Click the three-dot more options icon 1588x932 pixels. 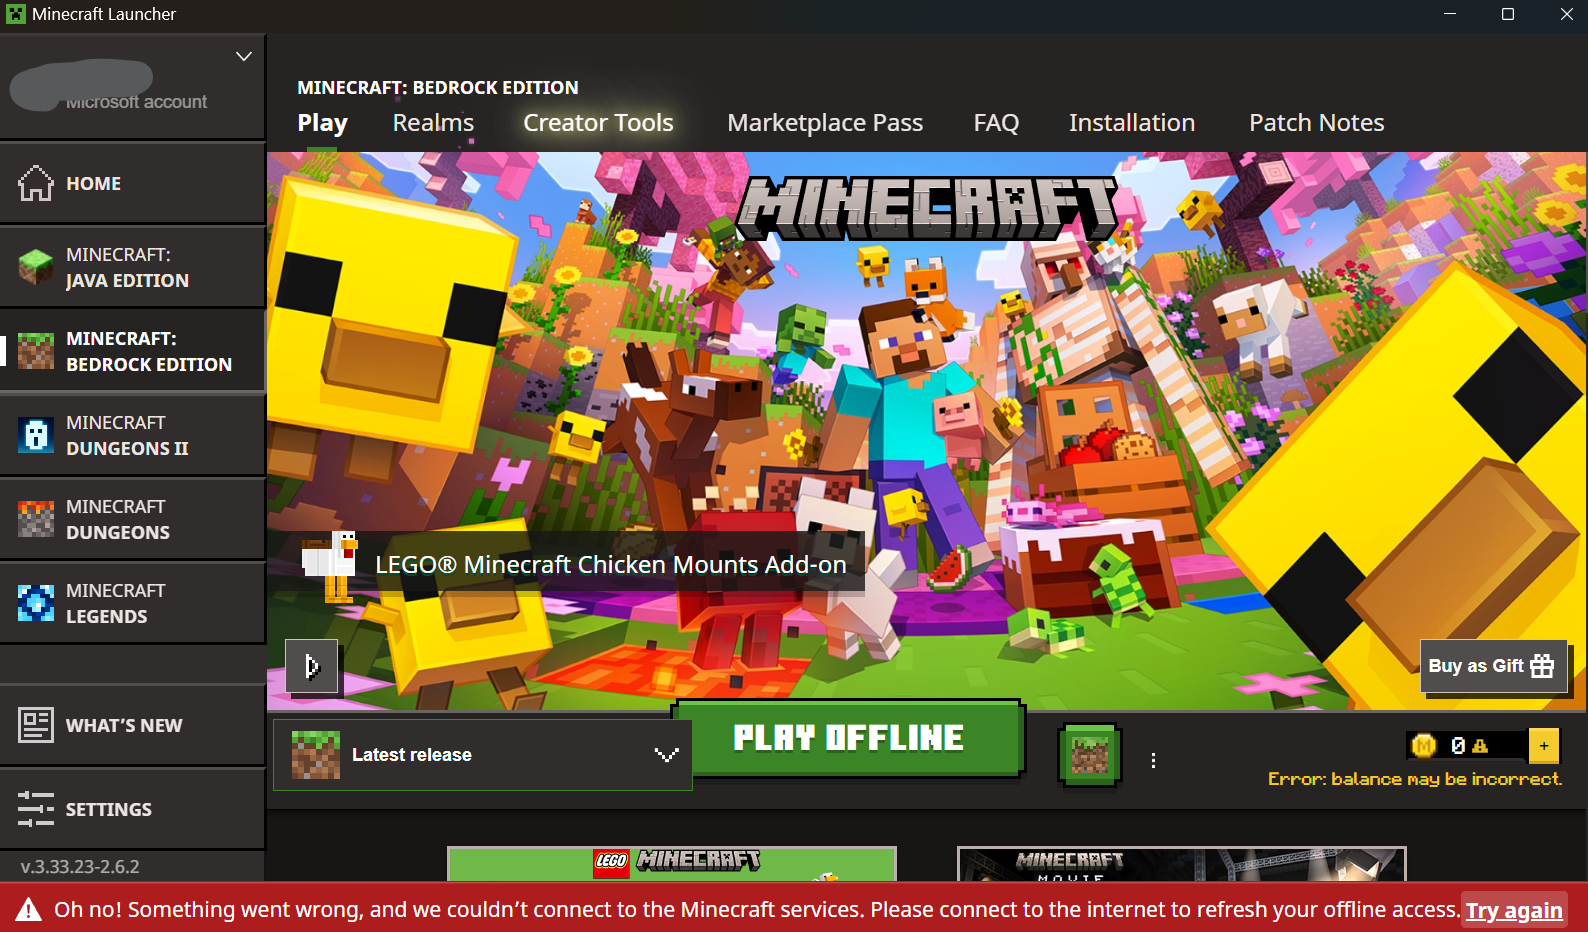[1153, 761]
